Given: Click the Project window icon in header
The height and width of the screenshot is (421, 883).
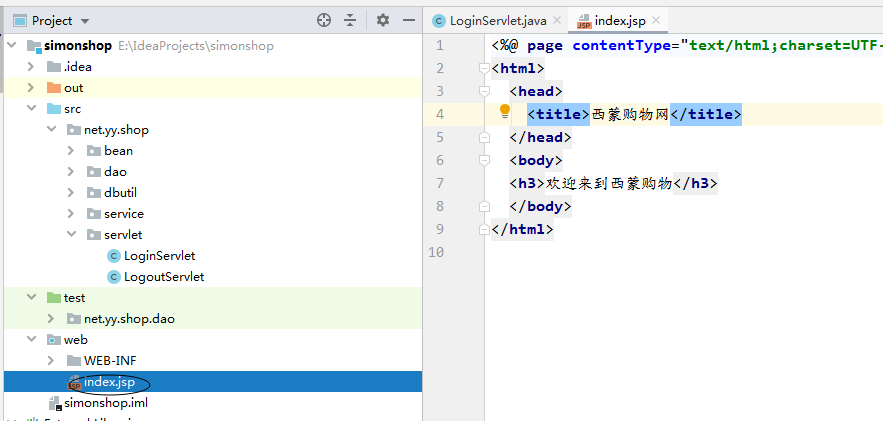Looking at the screenshot, I should 20,21.
